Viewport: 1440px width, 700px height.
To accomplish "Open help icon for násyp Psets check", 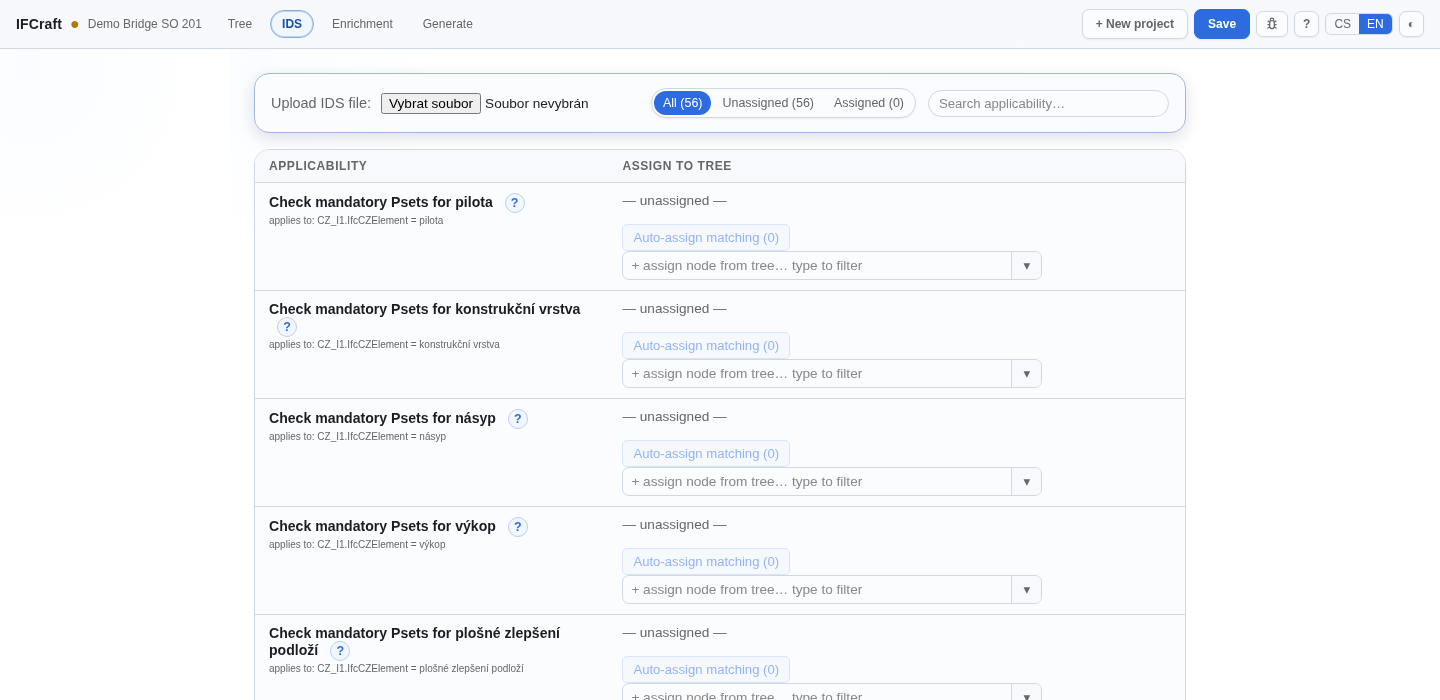I will (x=518, y=419).
